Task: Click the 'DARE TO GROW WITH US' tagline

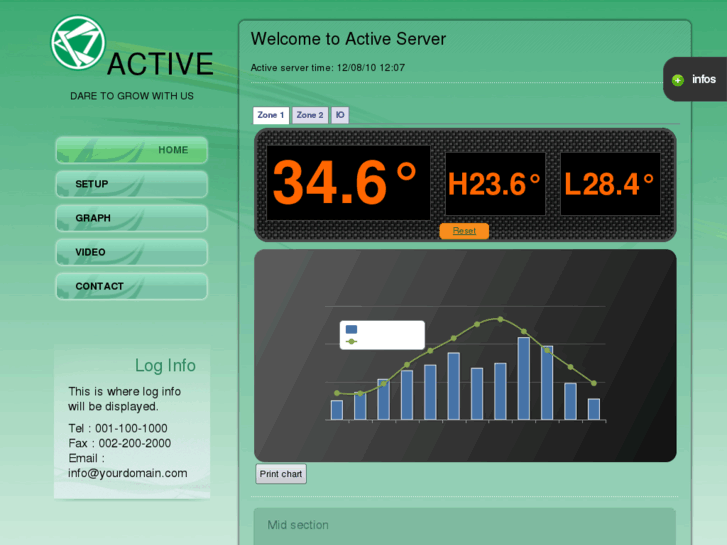Action: [132, 96]
